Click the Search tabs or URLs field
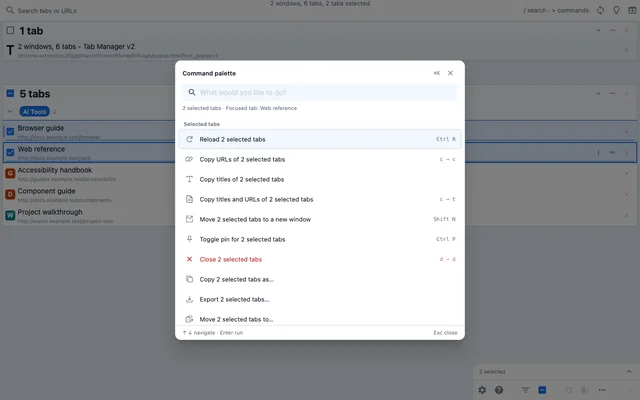640x400 pixels. [x=261, y=11]
